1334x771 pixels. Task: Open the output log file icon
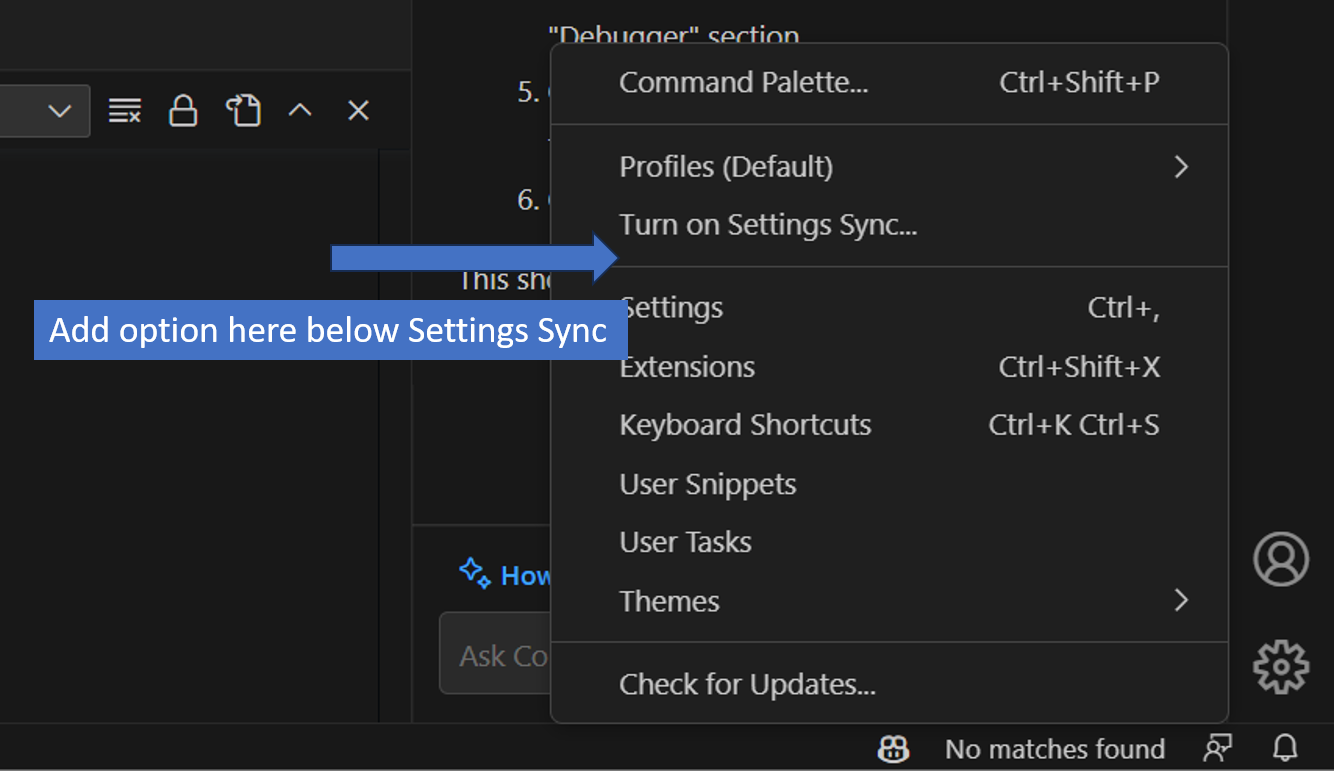[243, 110]
